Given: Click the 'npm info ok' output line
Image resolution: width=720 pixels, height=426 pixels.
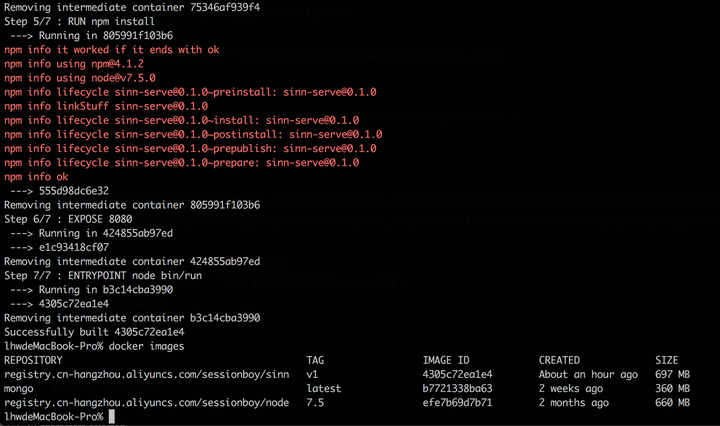Looking at the screenshot, I should pyautogui.click(x=36, y=177).
